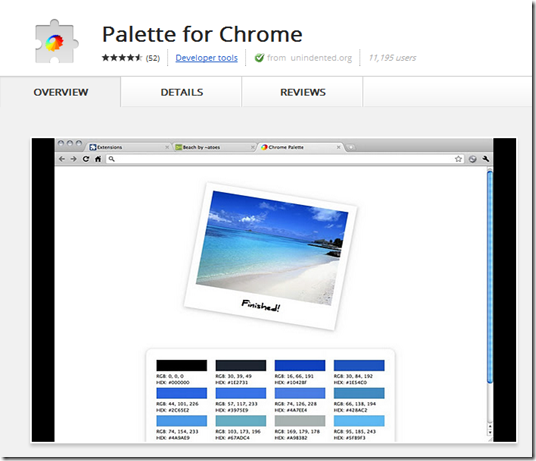Close the Extensions tab in the preview
536x461 pixels.
pyautogui.click(x=167, y=147)
